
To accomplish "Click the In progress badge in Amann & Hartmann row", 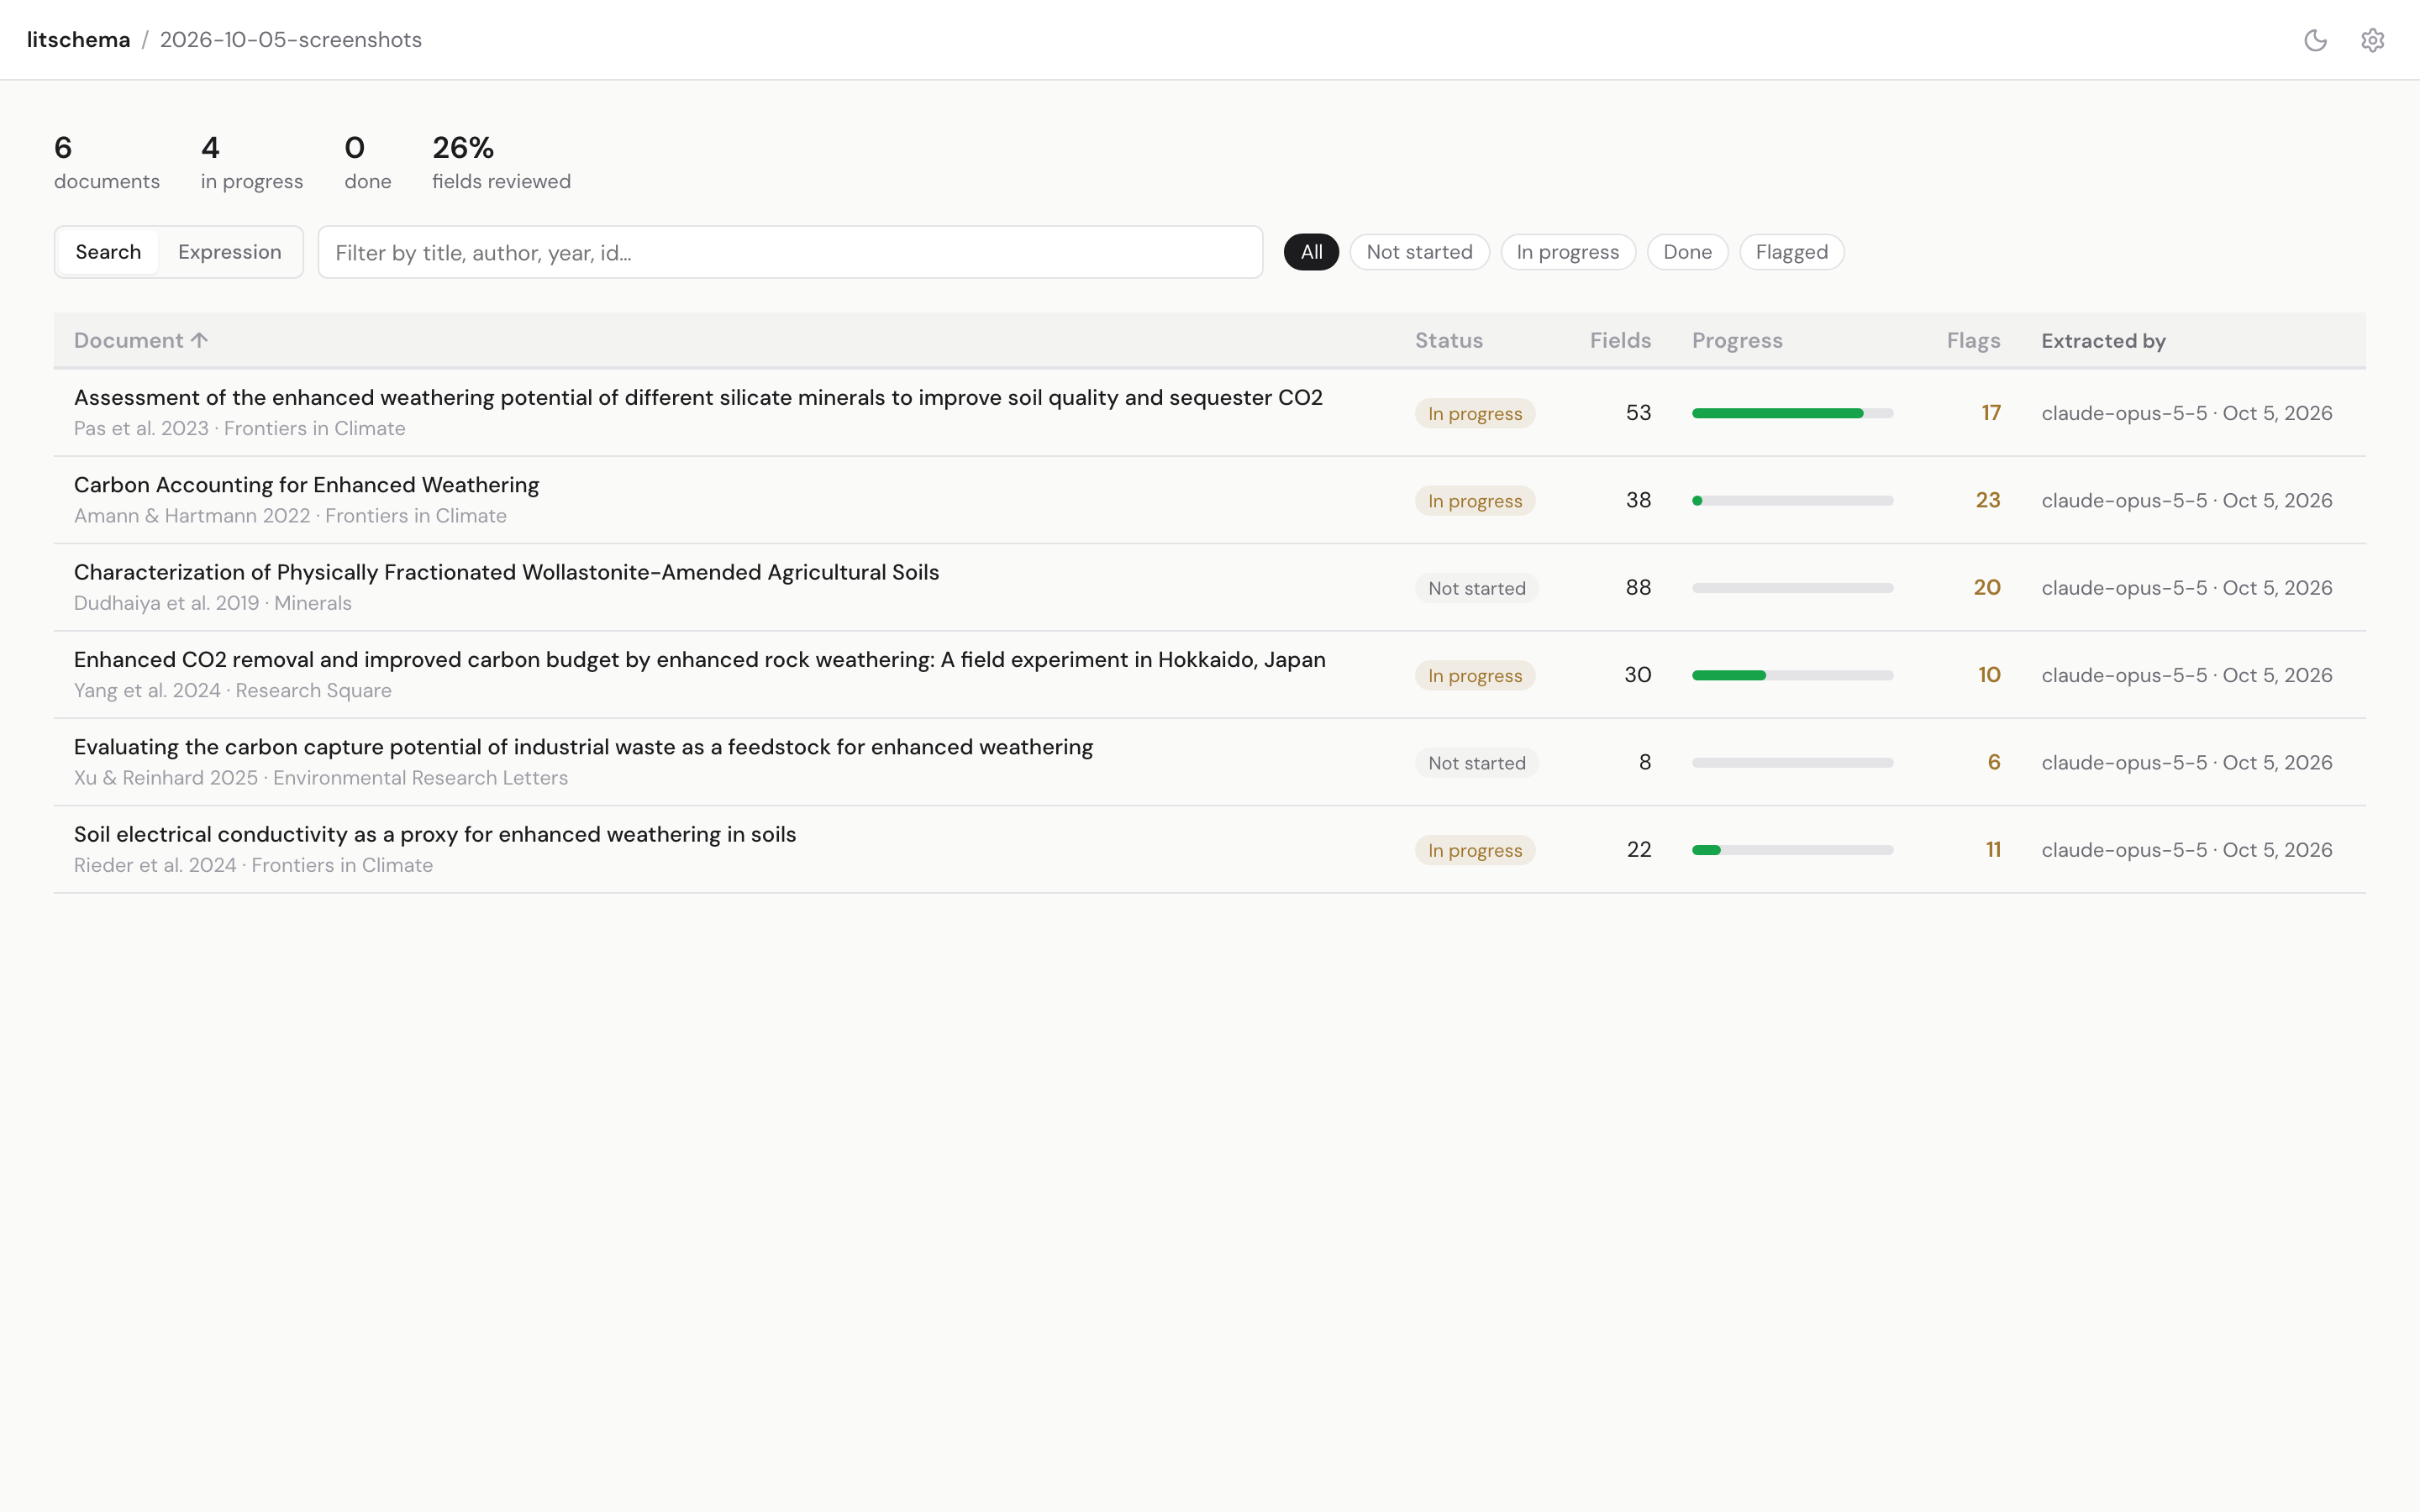I will pos(1474,501).
